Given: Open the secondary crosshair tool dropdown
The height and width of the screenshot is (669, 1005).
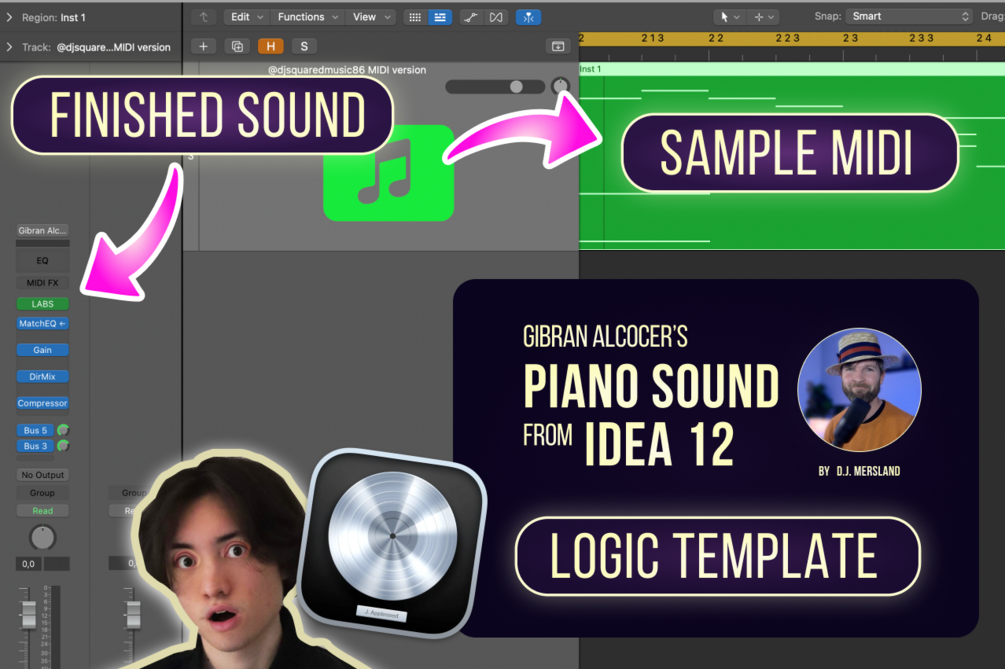Looking at the screenshot, I should (x=764, y=17).
